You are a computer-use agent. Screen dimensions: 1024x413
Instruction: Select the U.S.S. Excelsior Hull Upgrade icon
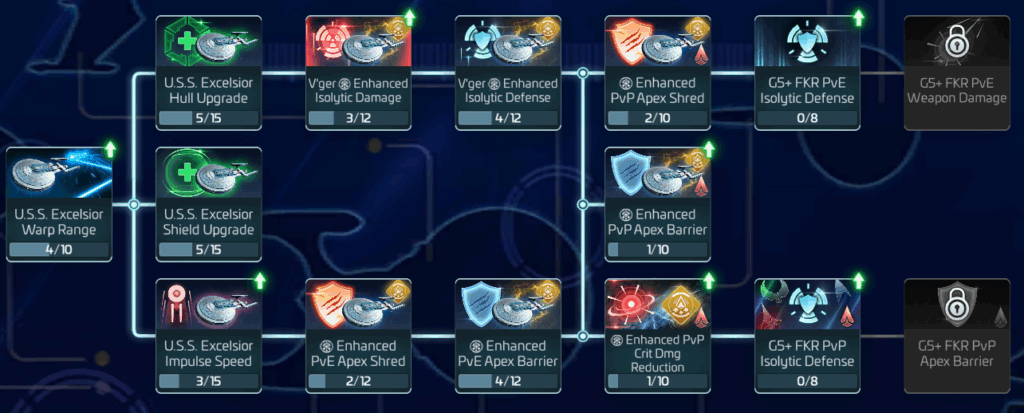(x=208, y=42)
